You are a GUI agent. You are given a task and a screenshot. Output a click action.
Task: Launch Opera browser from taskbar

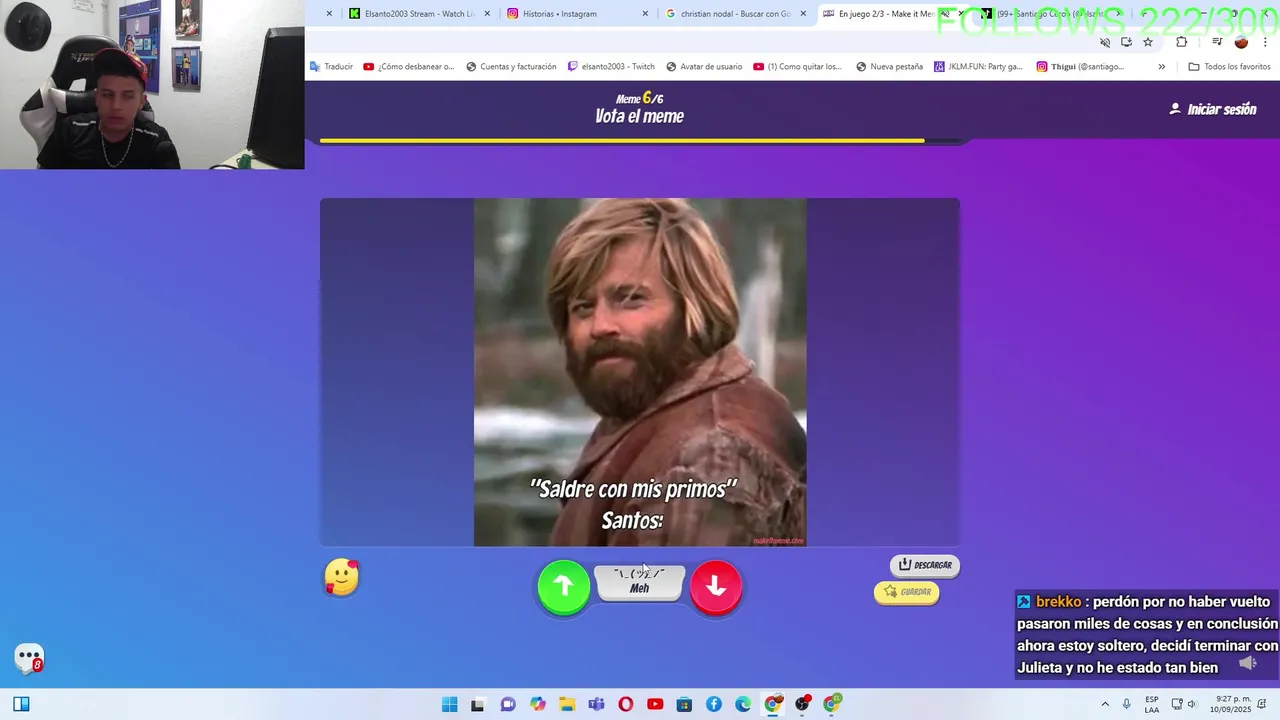click(x=626, y=704)
